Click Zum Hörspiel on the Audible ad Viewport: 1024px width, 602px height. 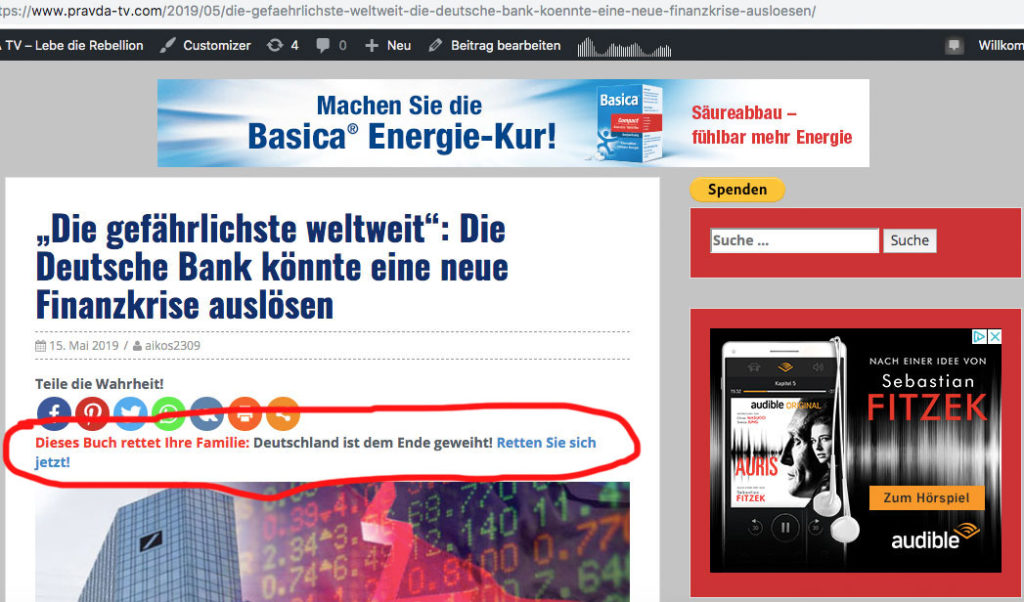(x=927, y=498)
